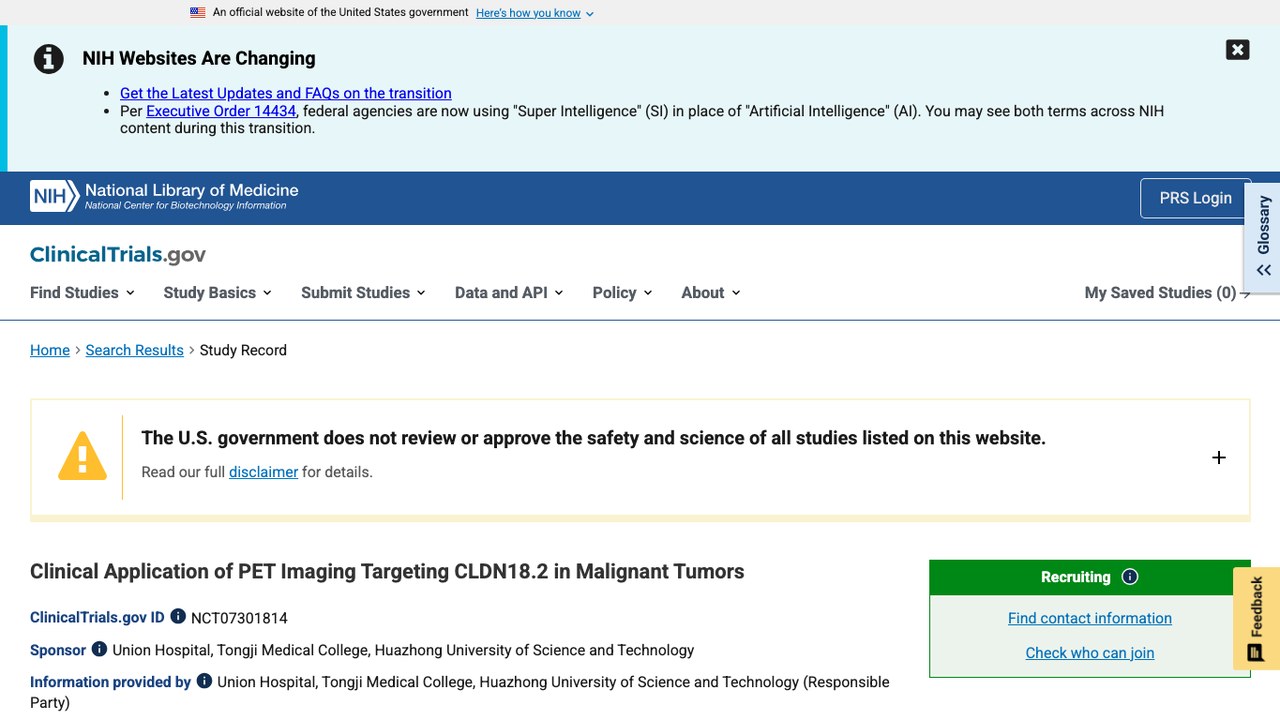Click the info icon next to ClinicalTrials.gov ID

[x=178, y=617]
